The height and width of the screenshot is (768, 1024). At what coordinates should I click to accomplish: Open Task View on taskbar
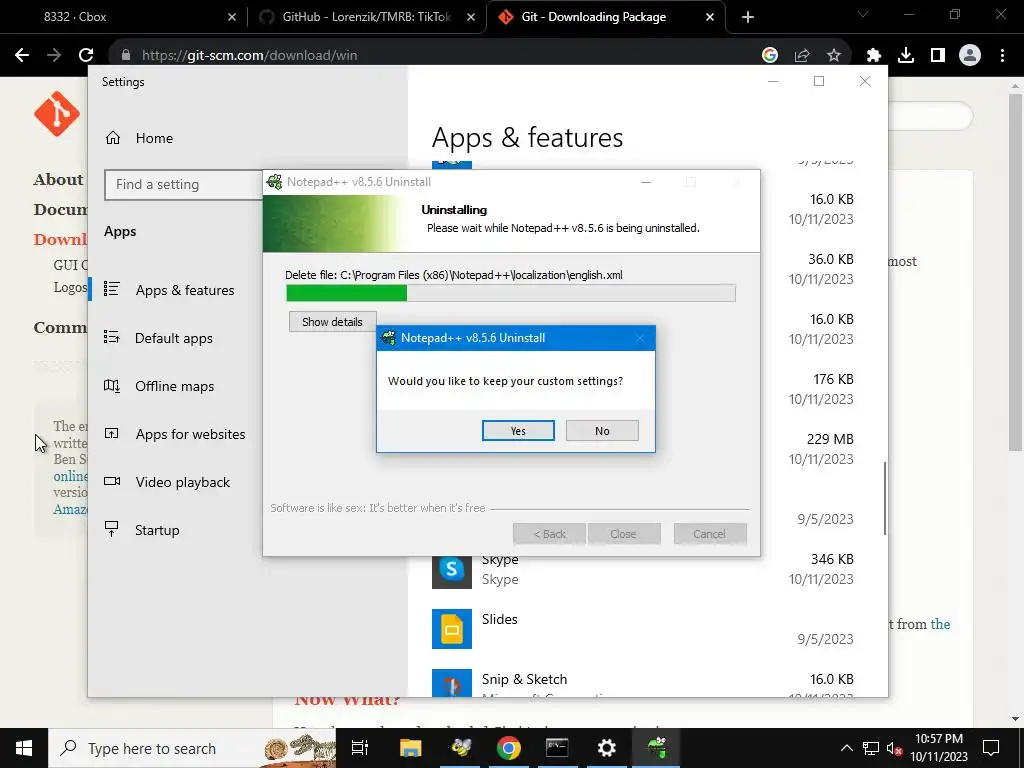(x=360, y=748)
